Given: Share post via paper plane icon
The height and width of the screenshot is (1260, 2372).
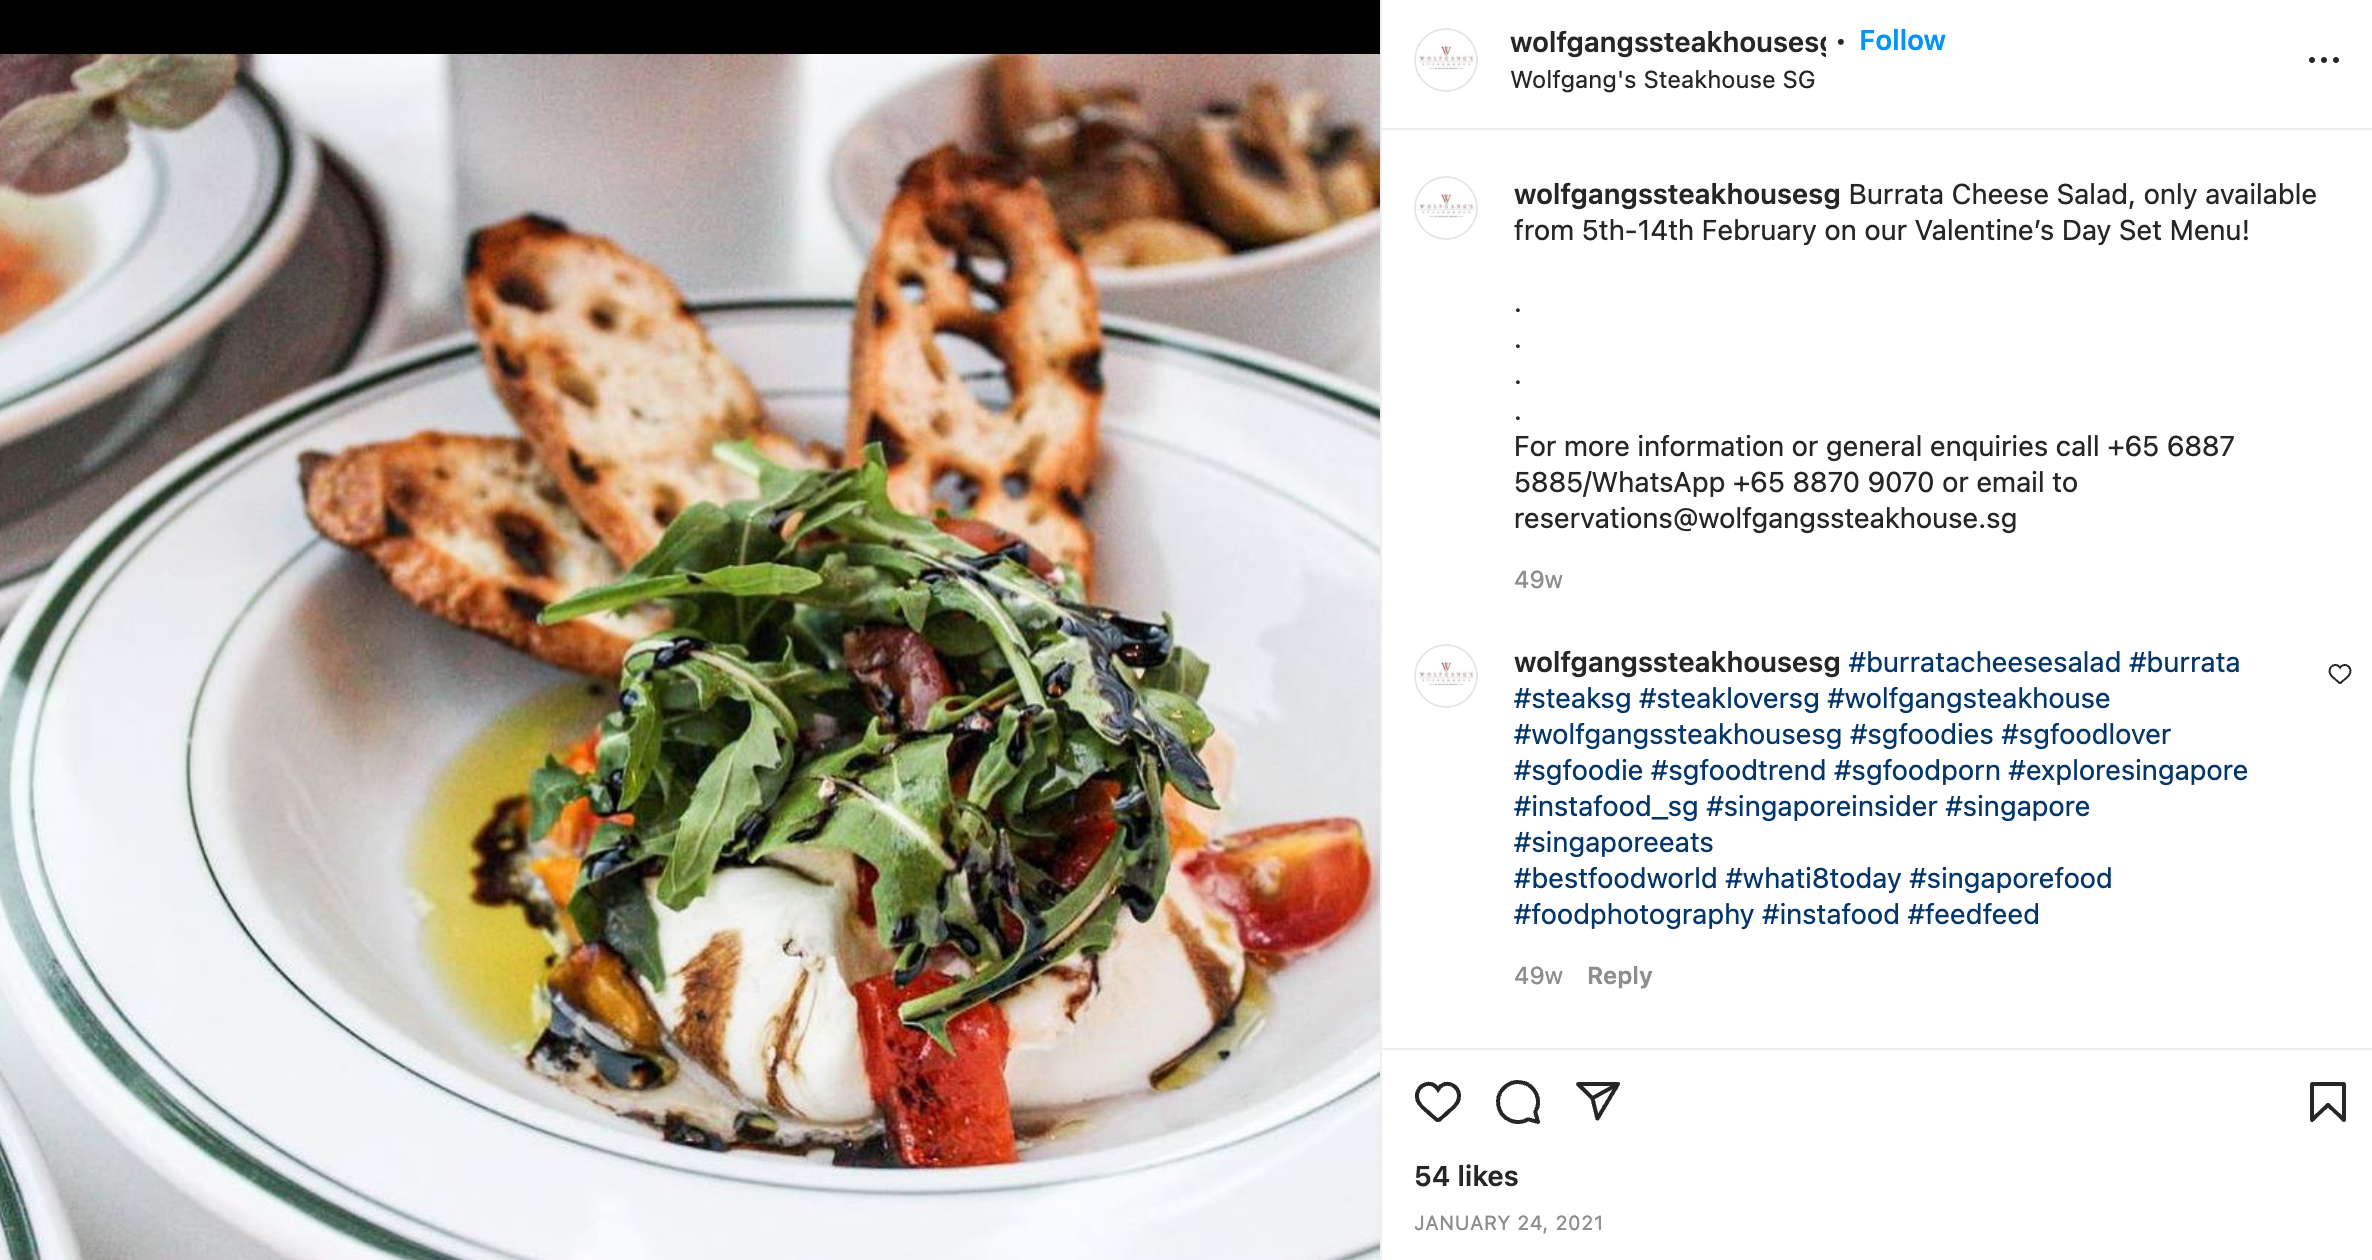Looking at the screenshot, I should tap(1597, 1101).
